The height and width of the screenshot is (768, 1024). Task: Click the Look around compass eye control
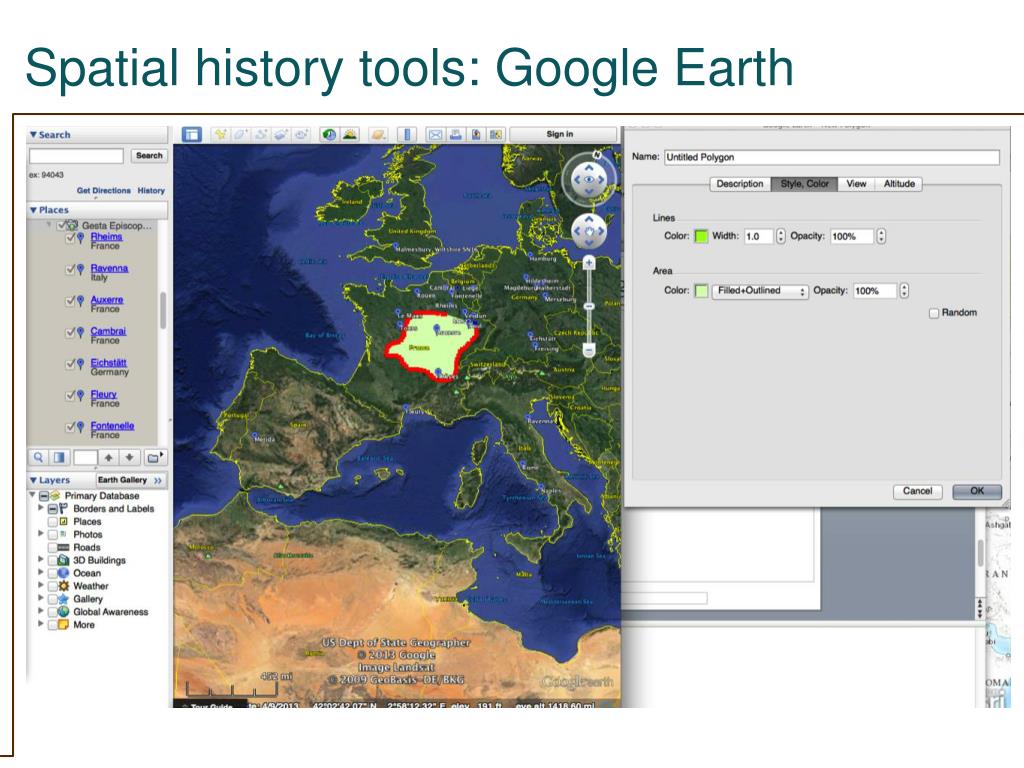589,179
